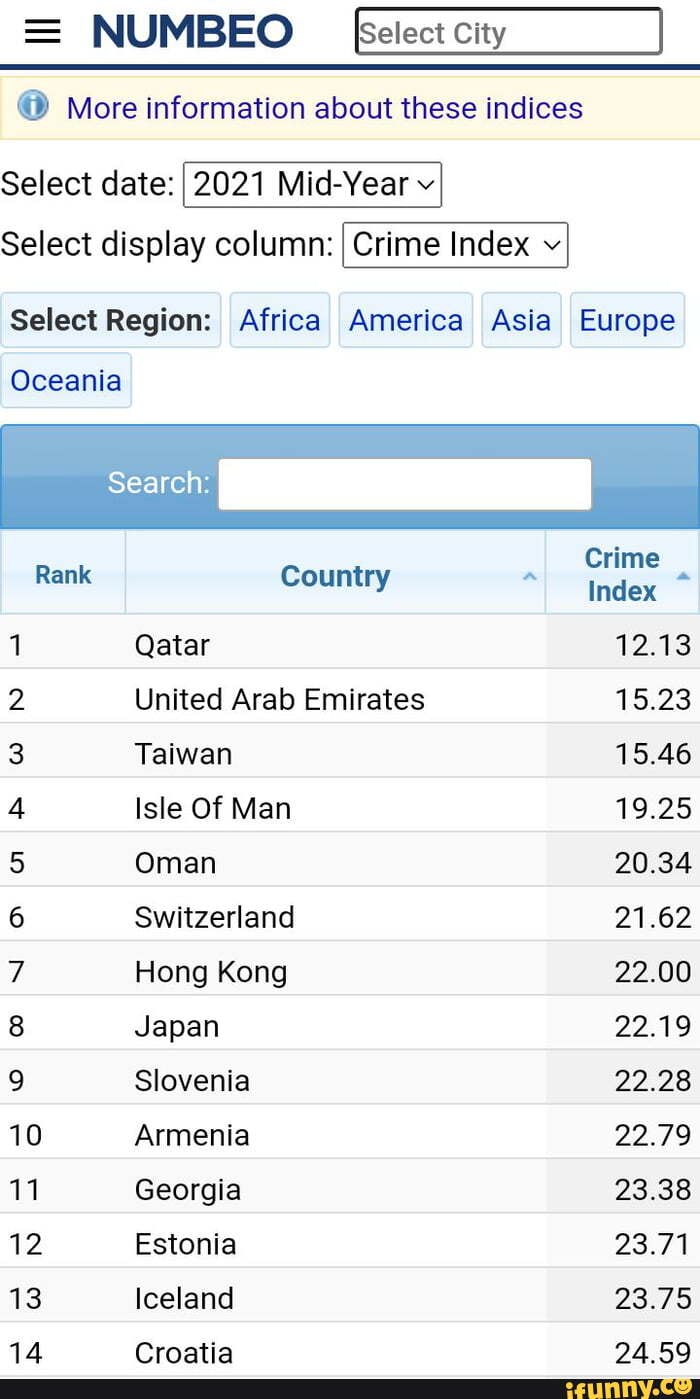Select the America region
The width and height of the screenshot is (700, 1399).
405,320
